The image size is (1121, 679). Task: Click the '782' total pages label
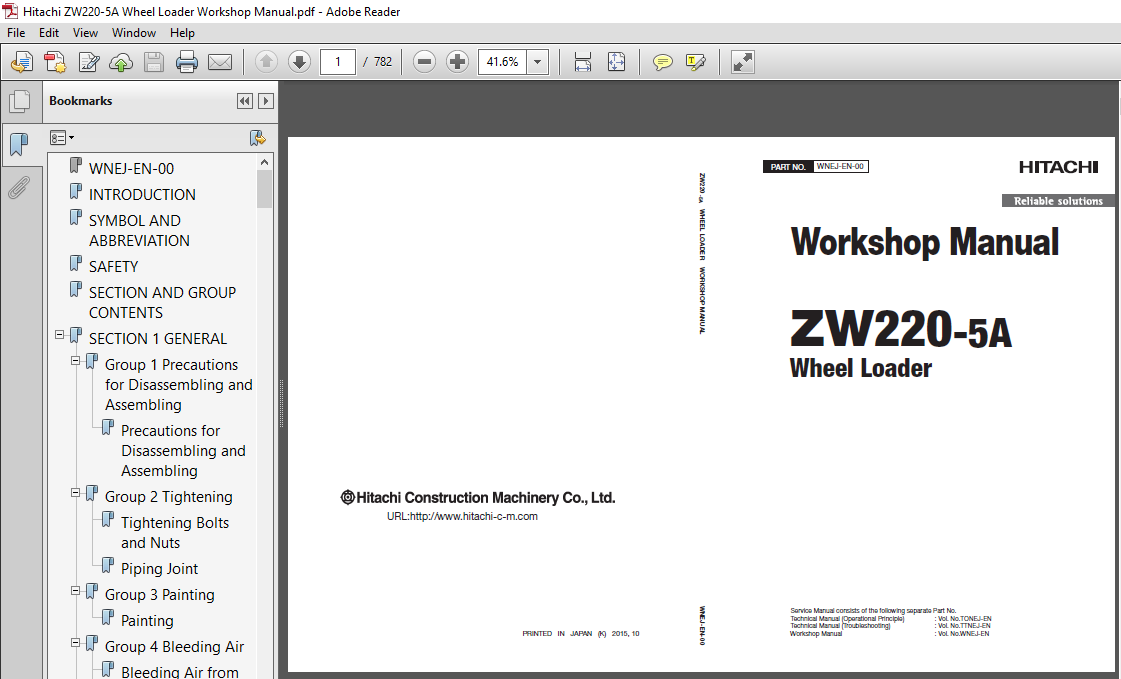click(x=383, y=62)
